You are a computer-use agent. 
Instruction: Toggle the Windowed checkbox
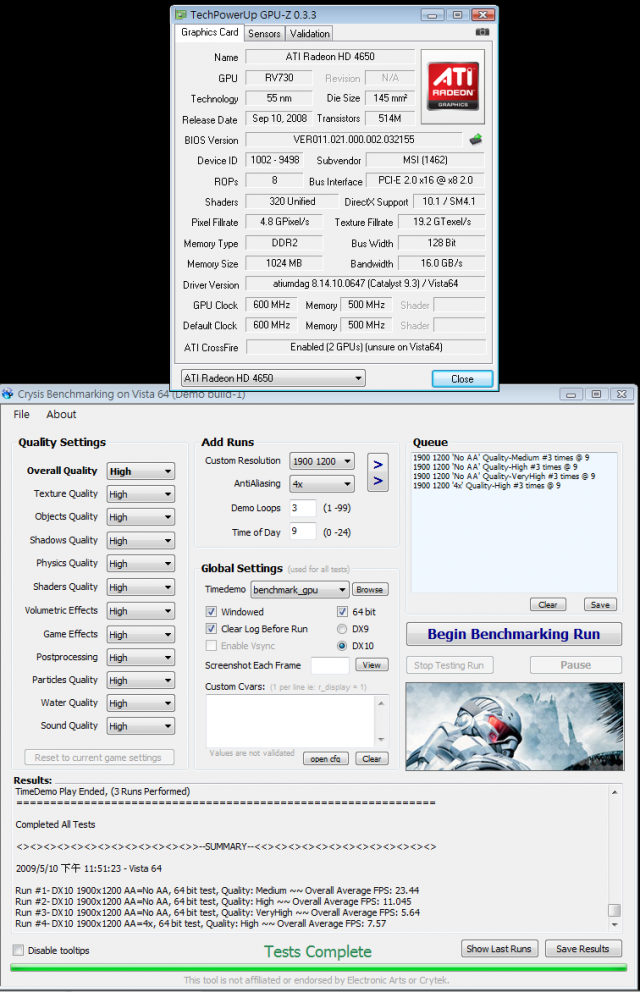(x=211, y=612)
